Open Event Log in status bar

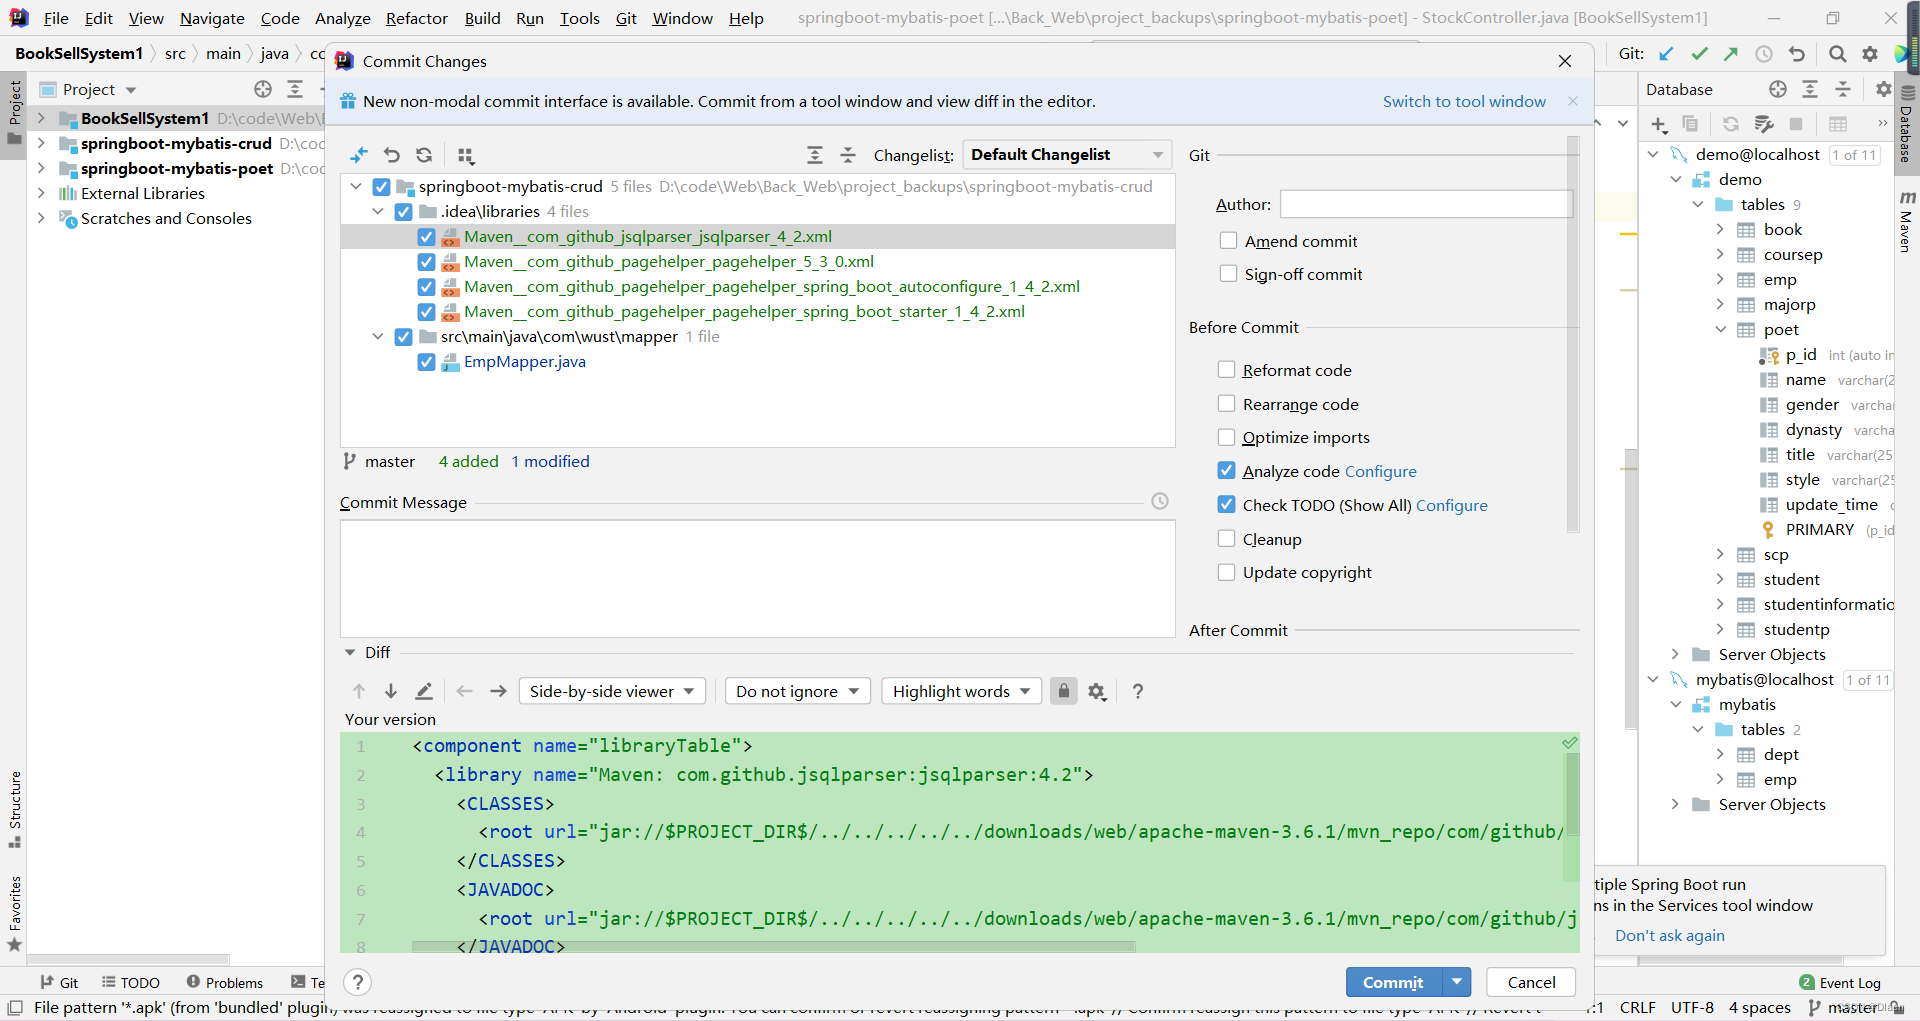tap(1840, 983)
